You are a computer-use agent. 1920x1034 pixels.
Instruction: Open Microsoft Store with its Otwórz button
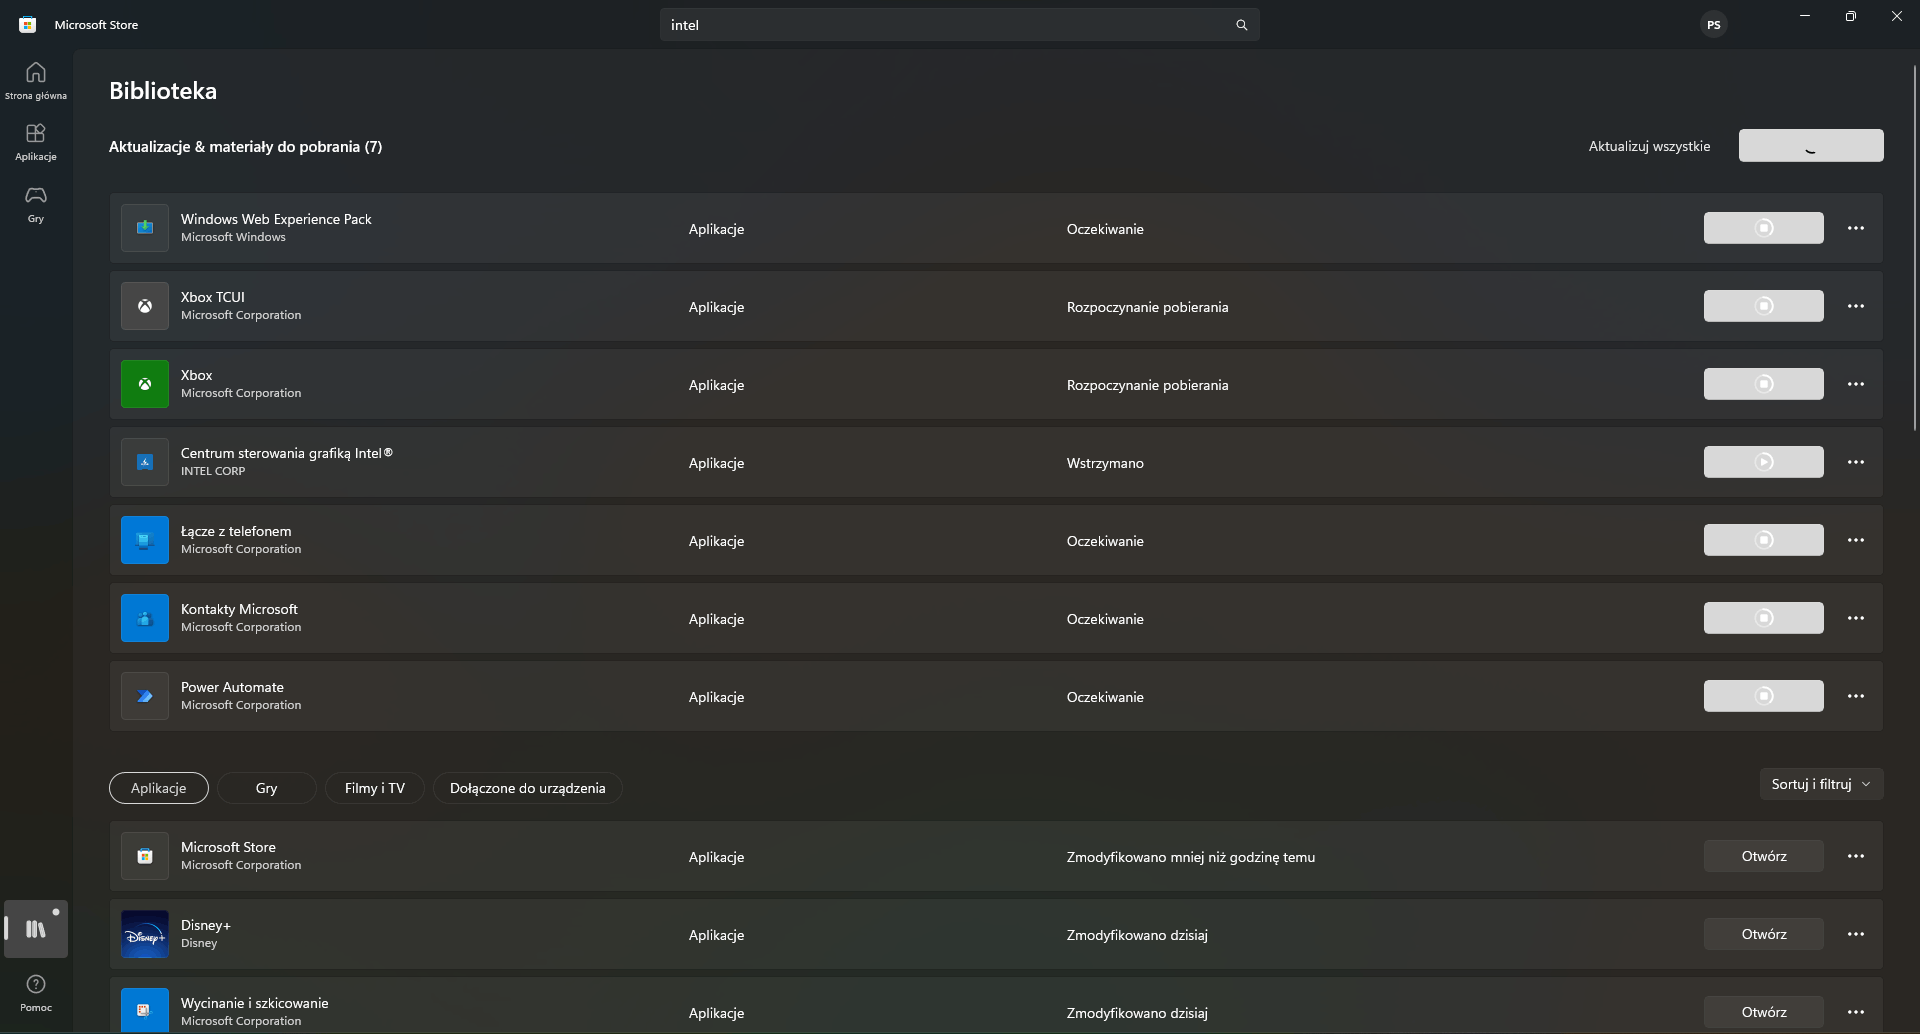click(x=1764, y=856)
